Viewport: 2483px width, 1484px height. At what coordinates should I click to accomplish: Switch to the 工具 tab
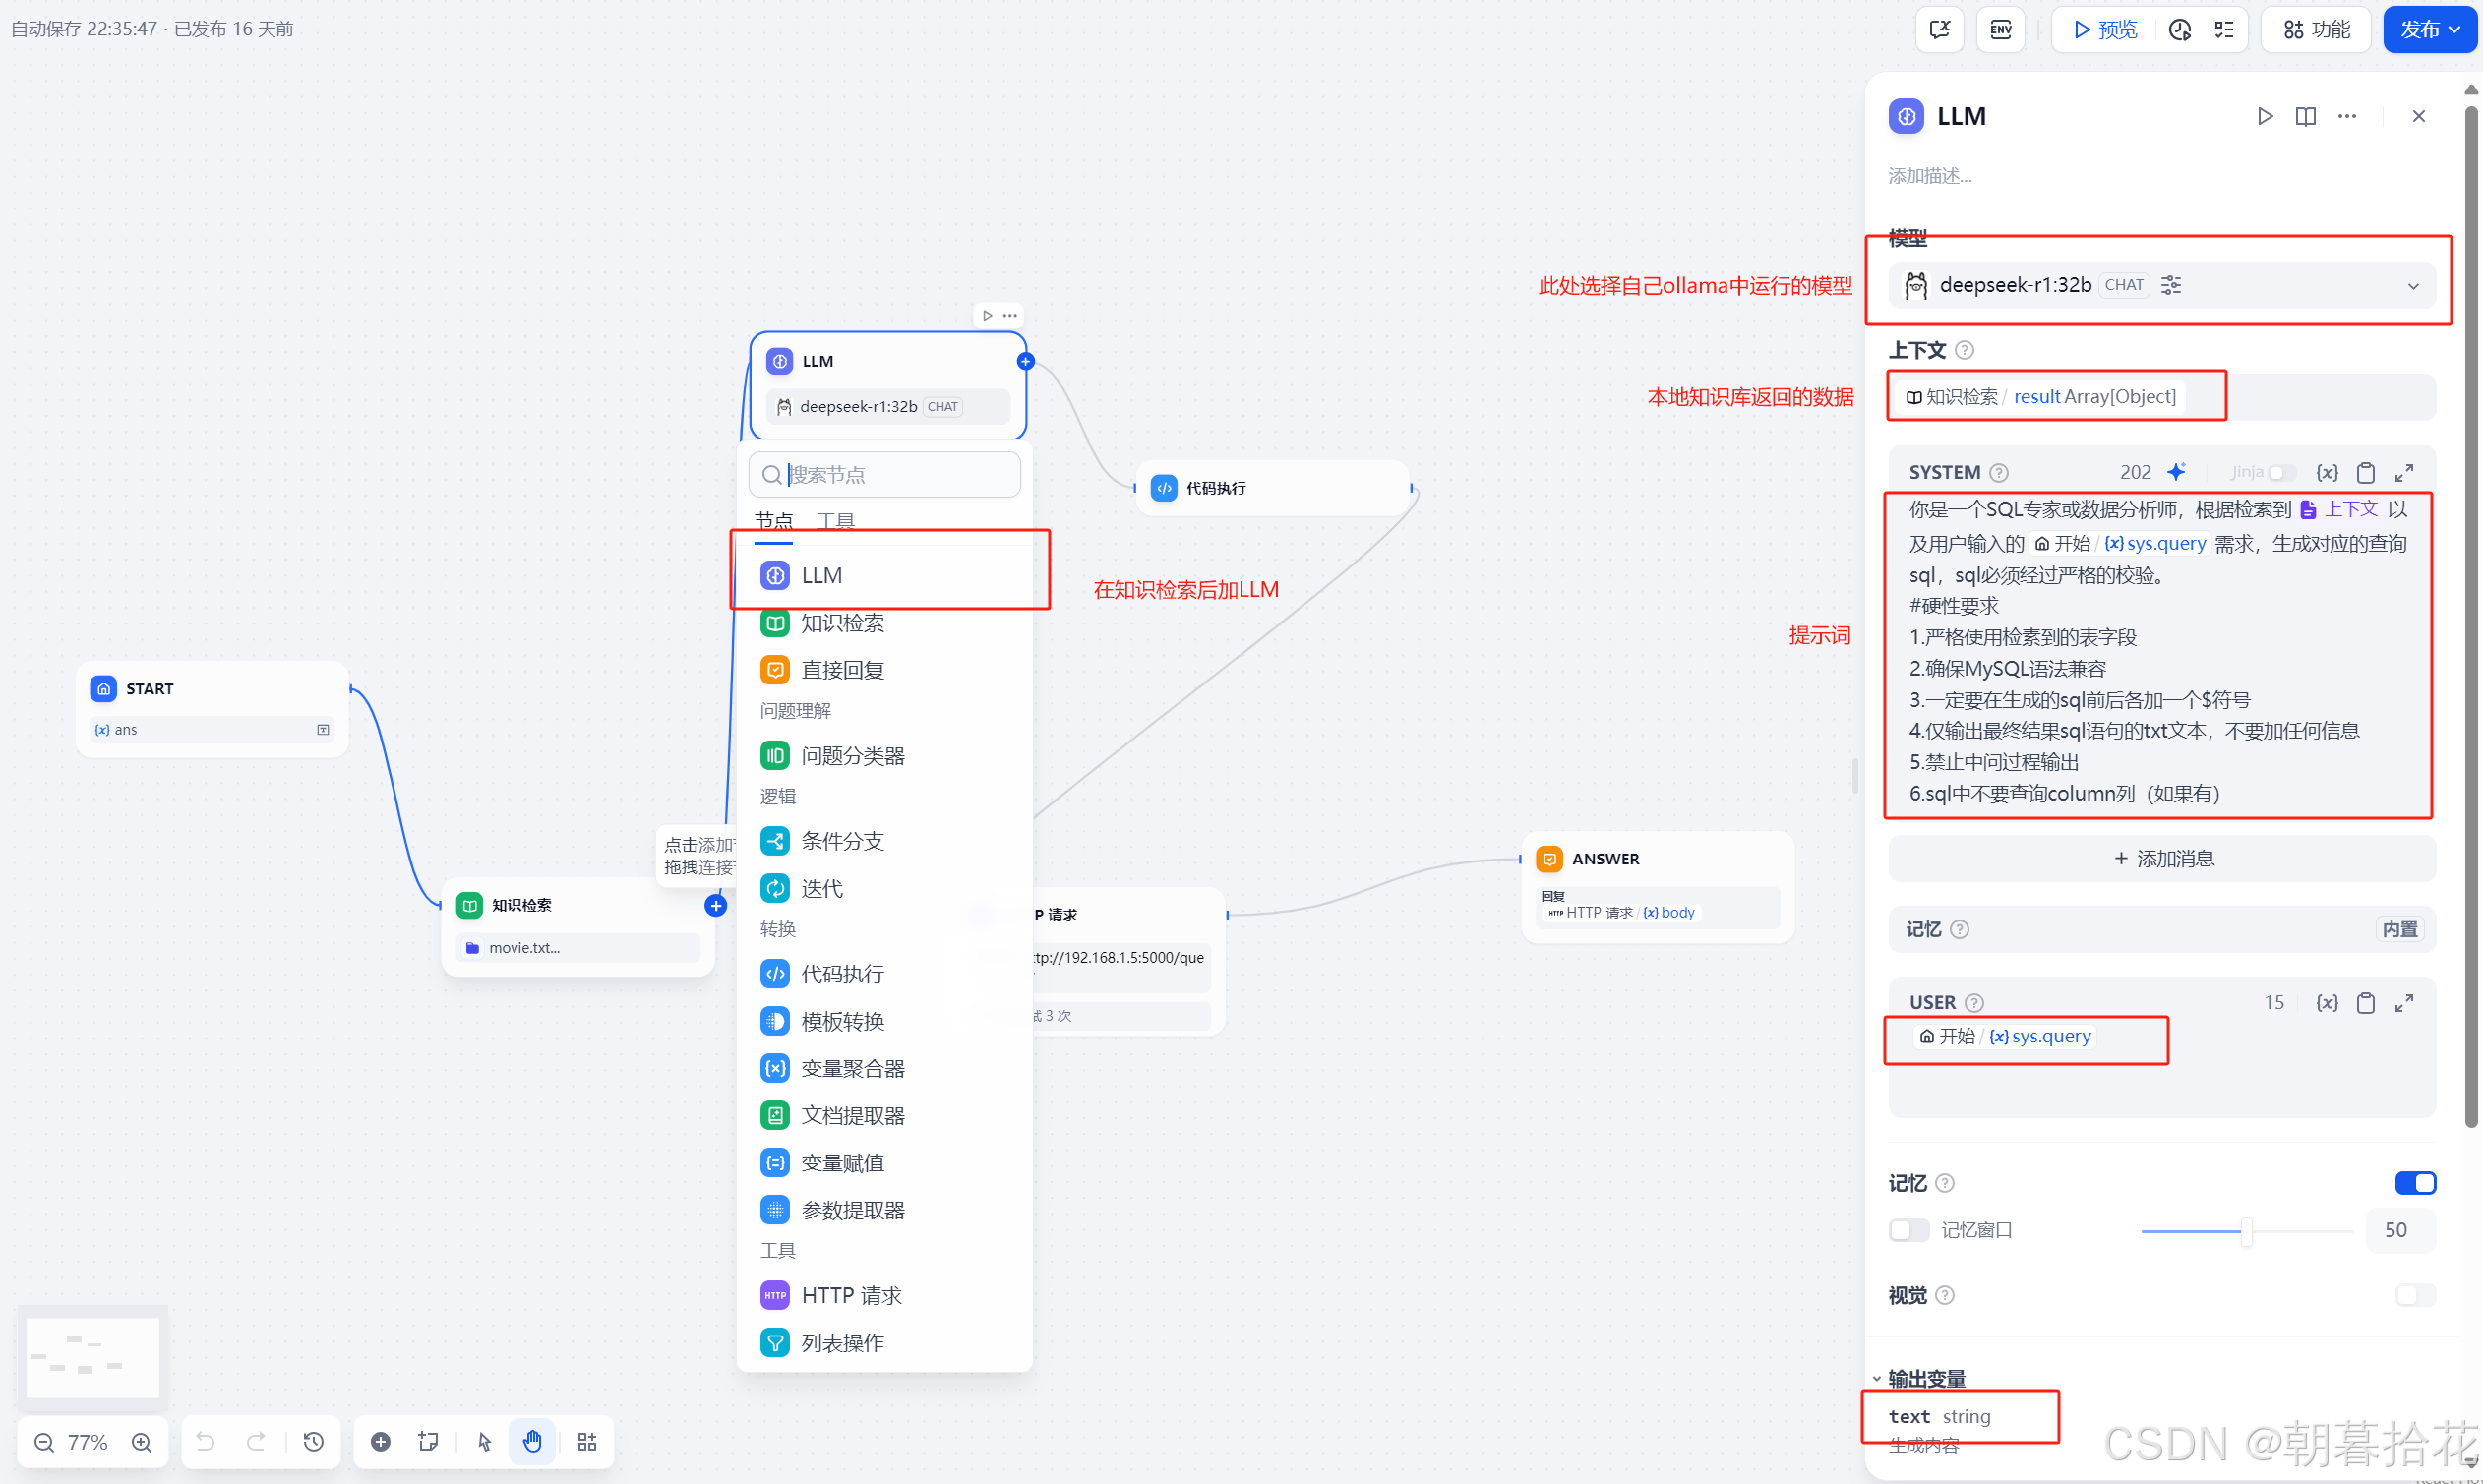[836, 521]
